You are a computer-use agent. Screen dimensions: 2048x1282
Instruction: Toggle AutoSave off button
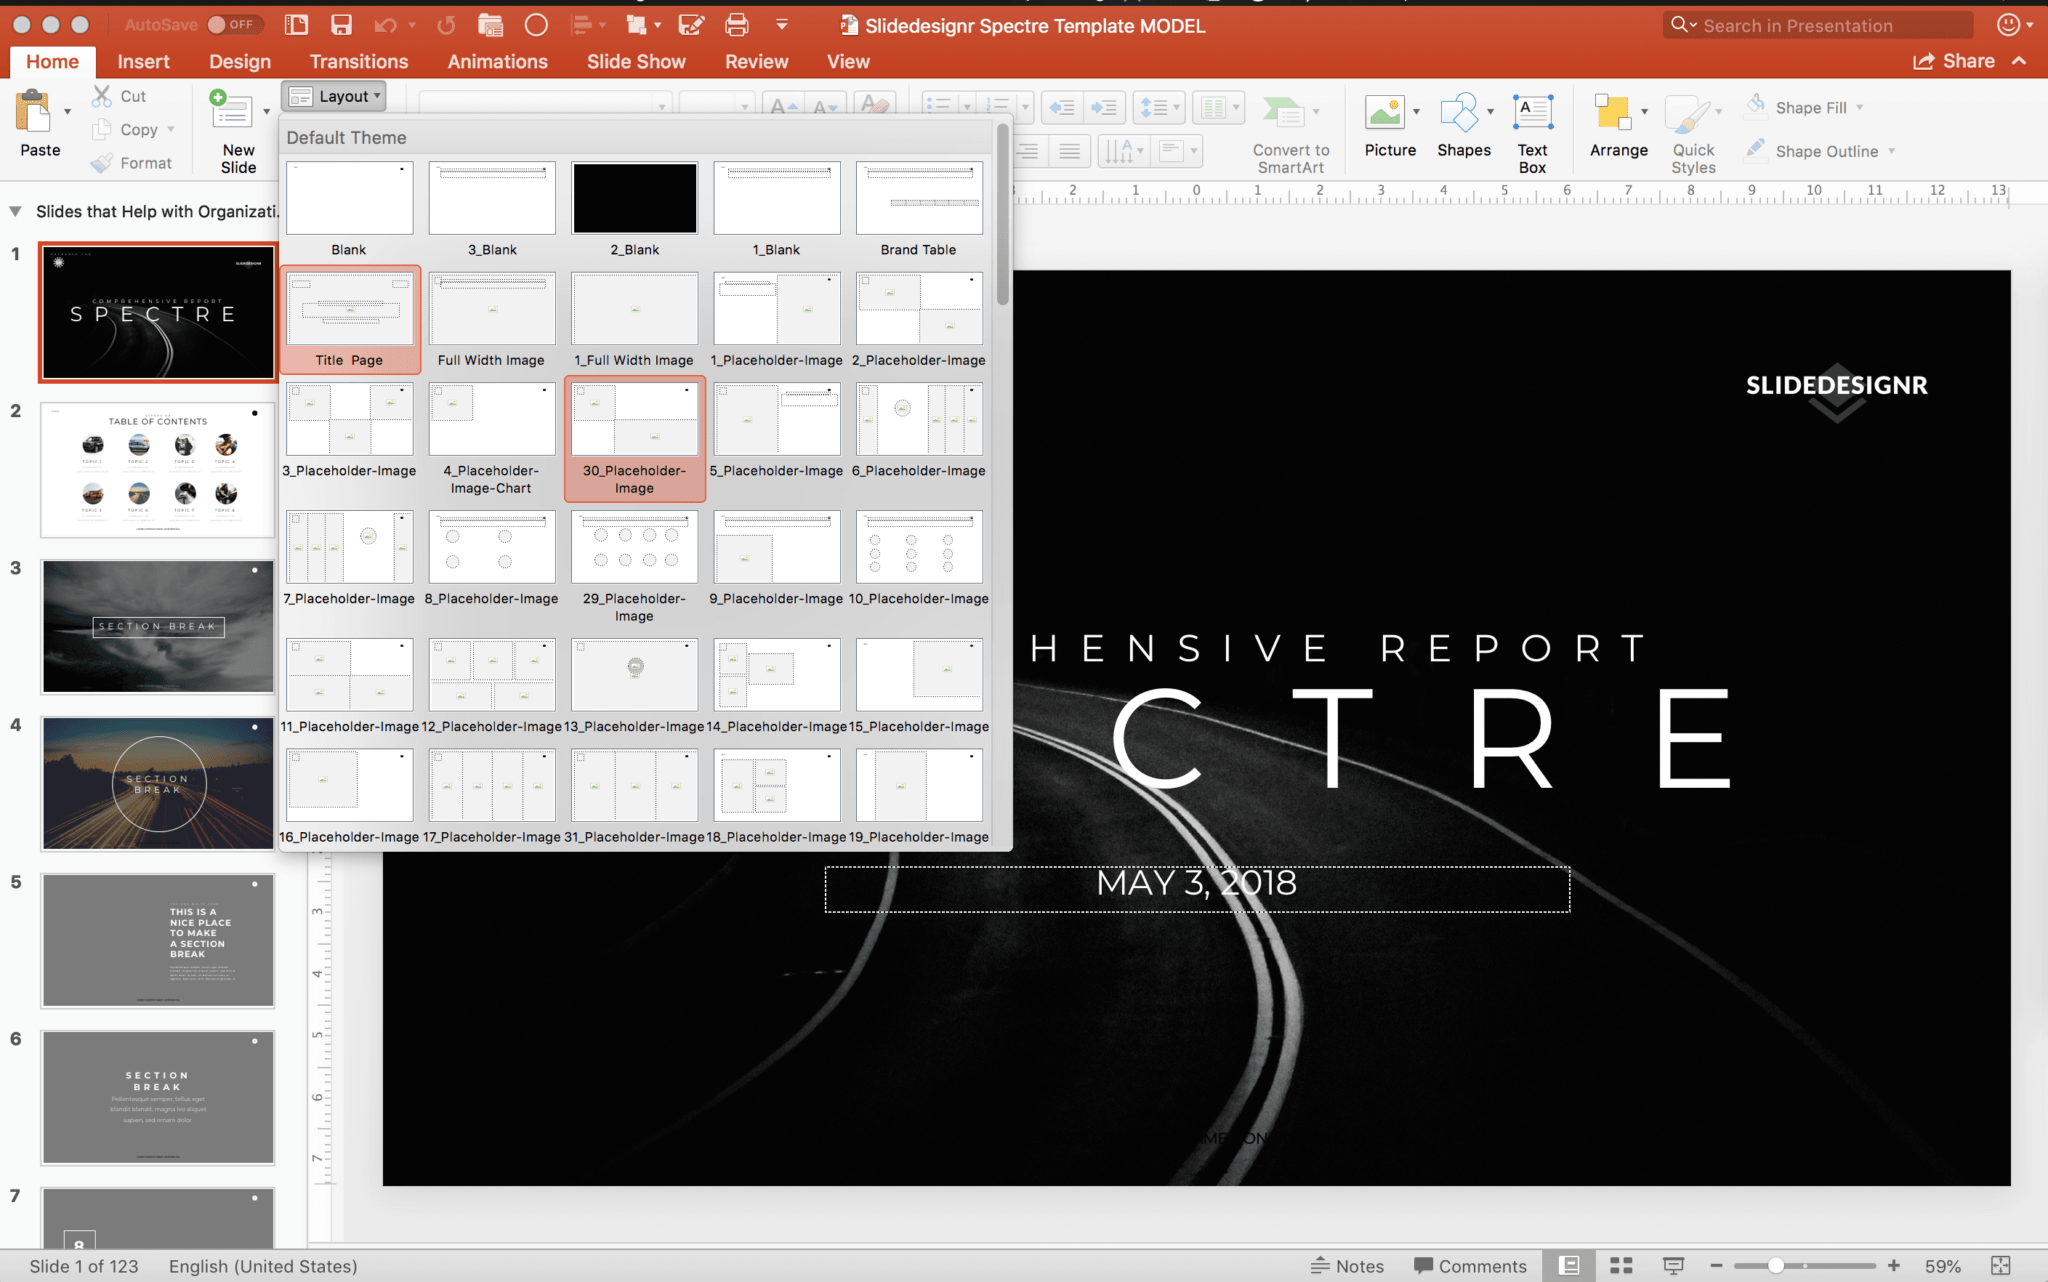(x=229, y=25)
